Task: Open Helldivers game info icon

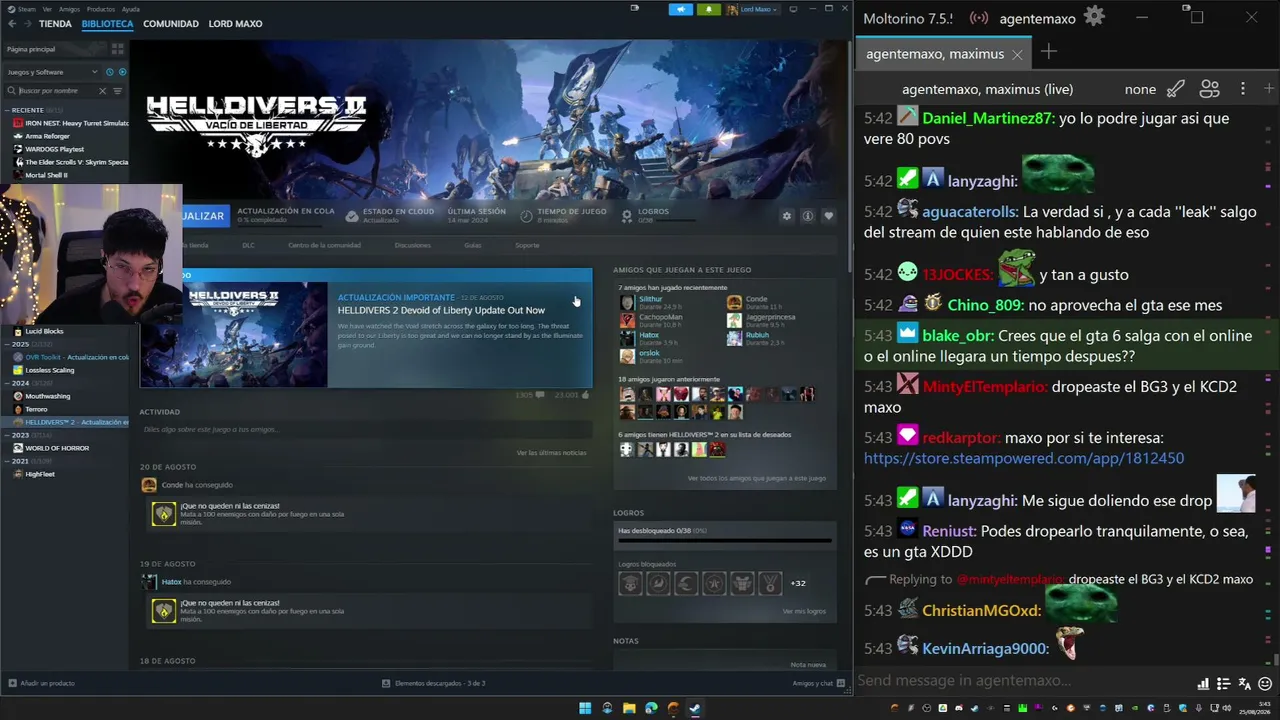Action: point(808,216)
